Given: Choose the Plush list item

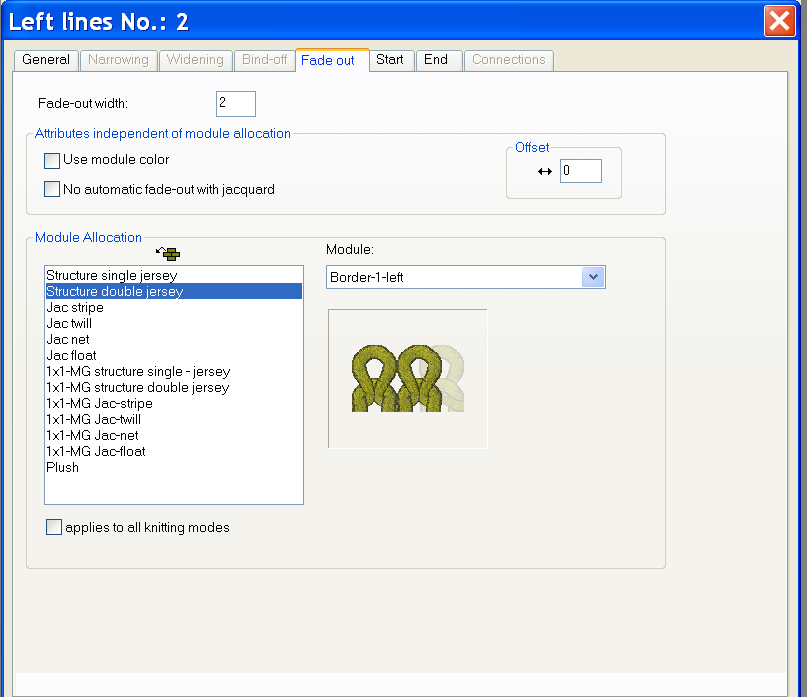Looking at the screenshot, I should click(63, 468).
